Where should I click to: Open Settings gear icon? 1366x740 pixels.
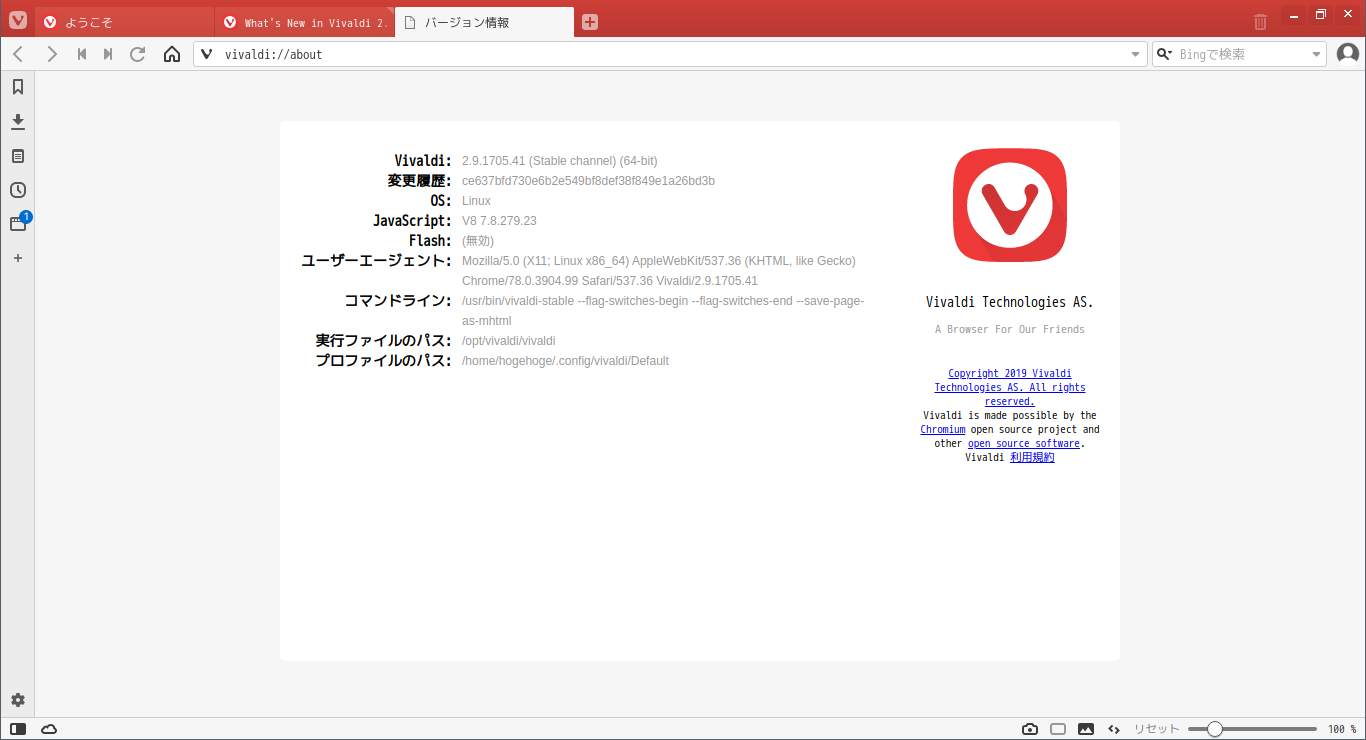[x=17, y=700]
